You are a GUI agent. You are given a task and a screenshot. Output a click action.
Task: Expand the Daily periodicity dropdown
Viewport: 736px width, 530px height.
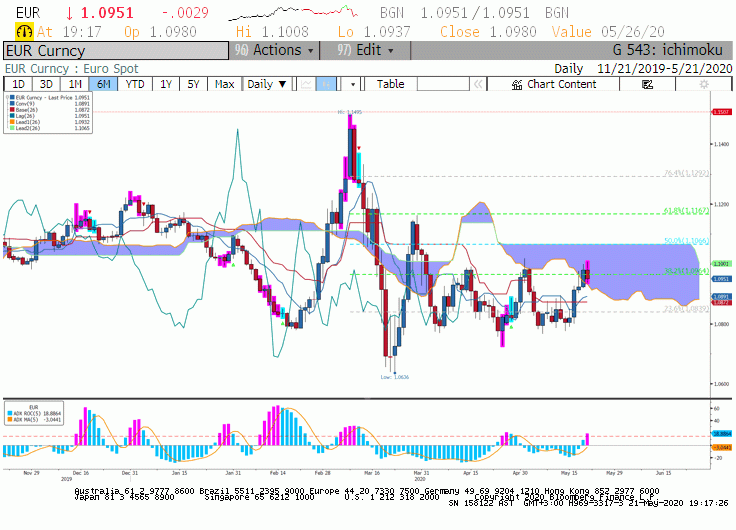click(x=267, y=84)
